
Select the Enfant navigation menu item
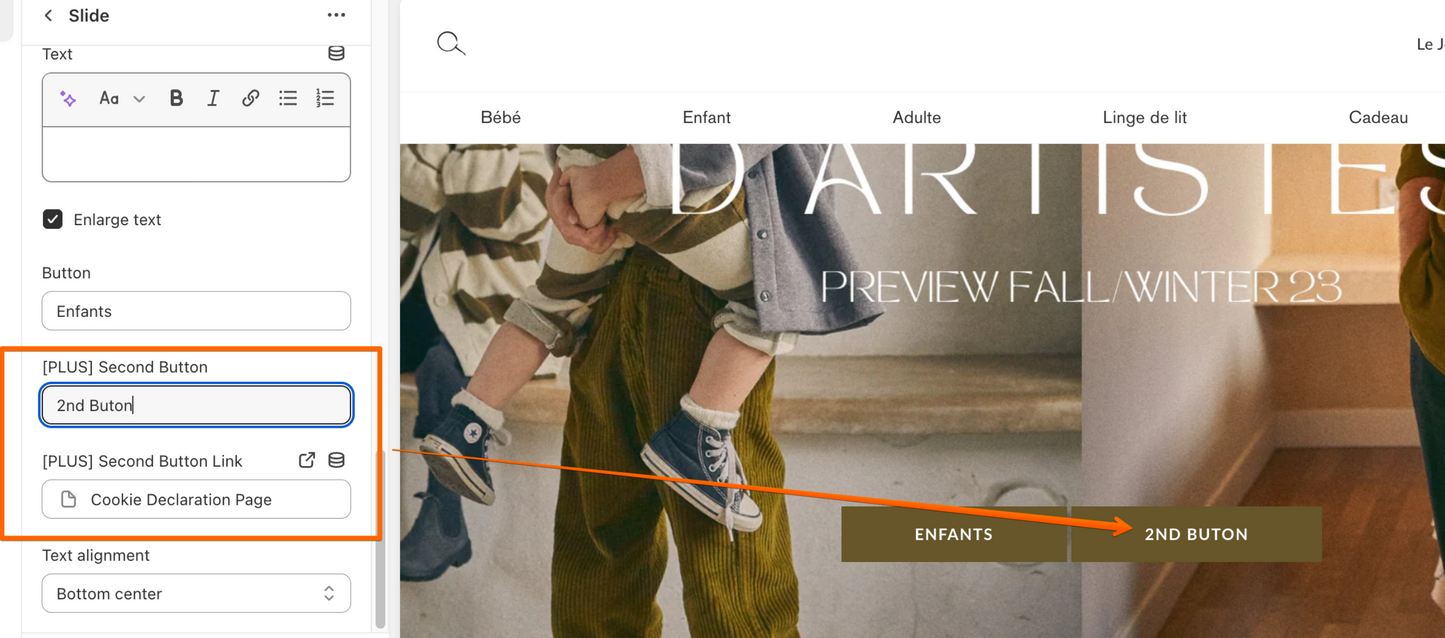point(706,117)
